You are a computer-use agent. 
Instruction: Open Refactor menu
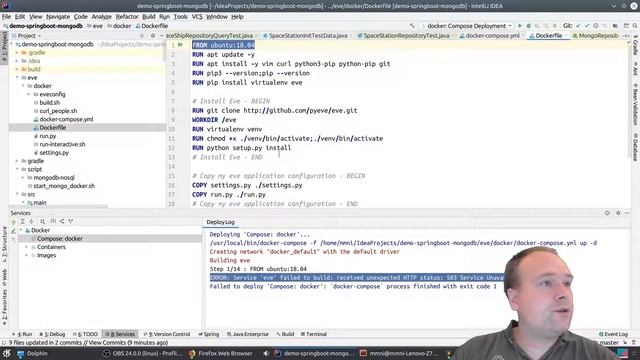[x=127, y=17]
